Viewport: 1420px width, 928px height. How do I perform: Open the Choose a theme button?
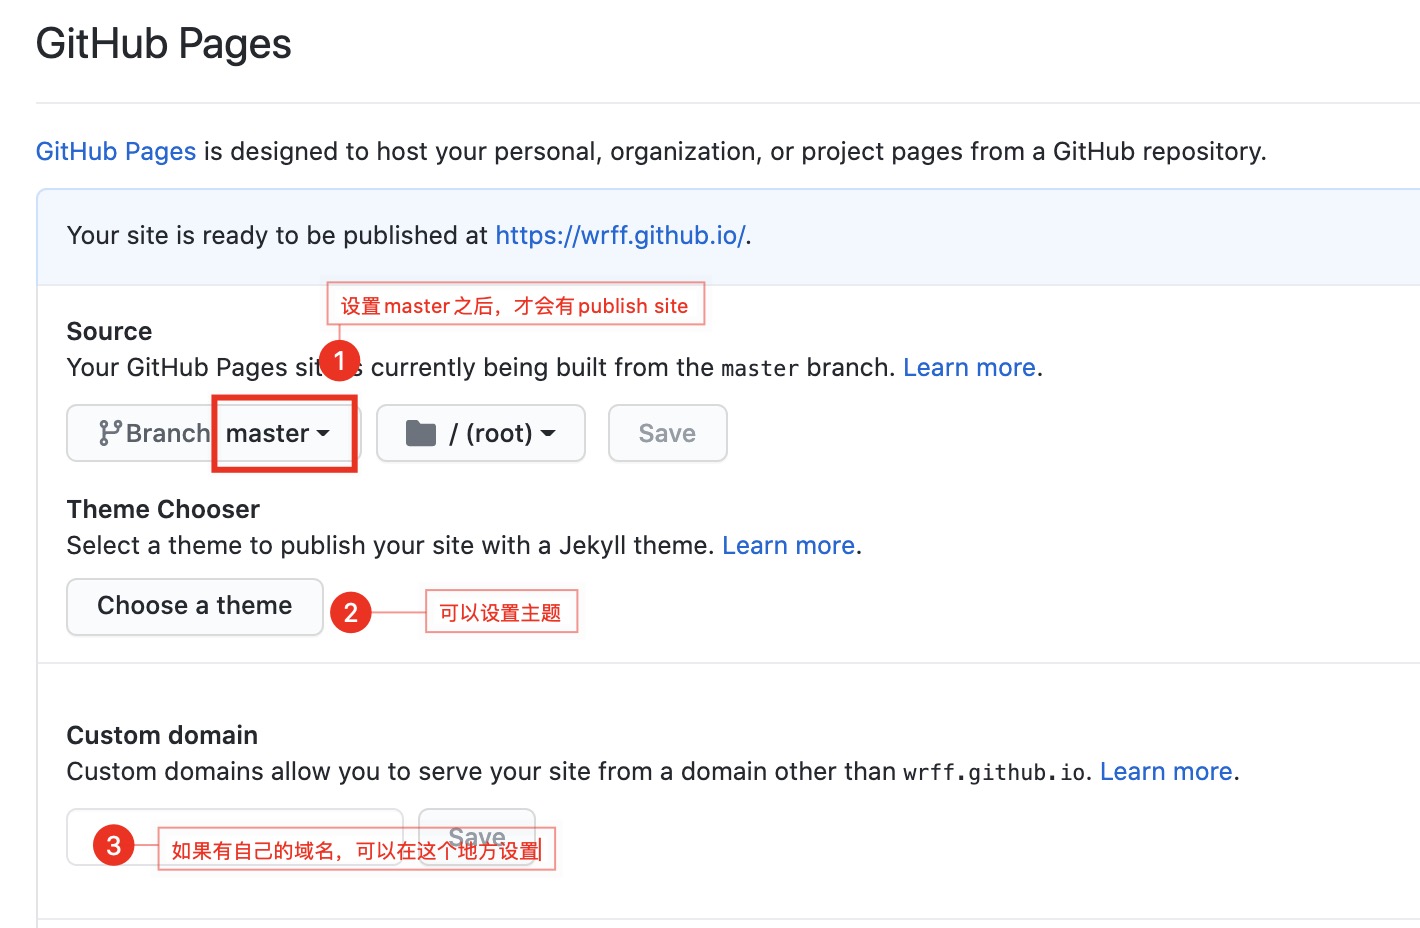(x=195, y=606)
